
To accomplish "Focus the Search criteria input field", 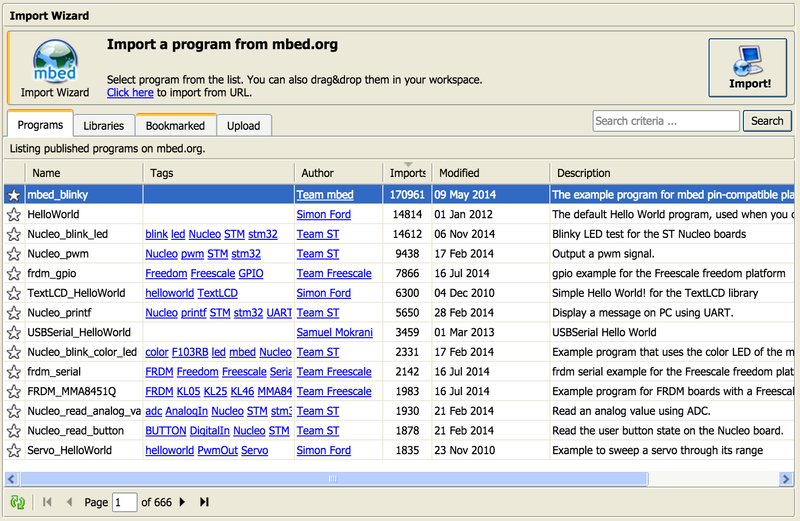I will [x=666, y=121].
